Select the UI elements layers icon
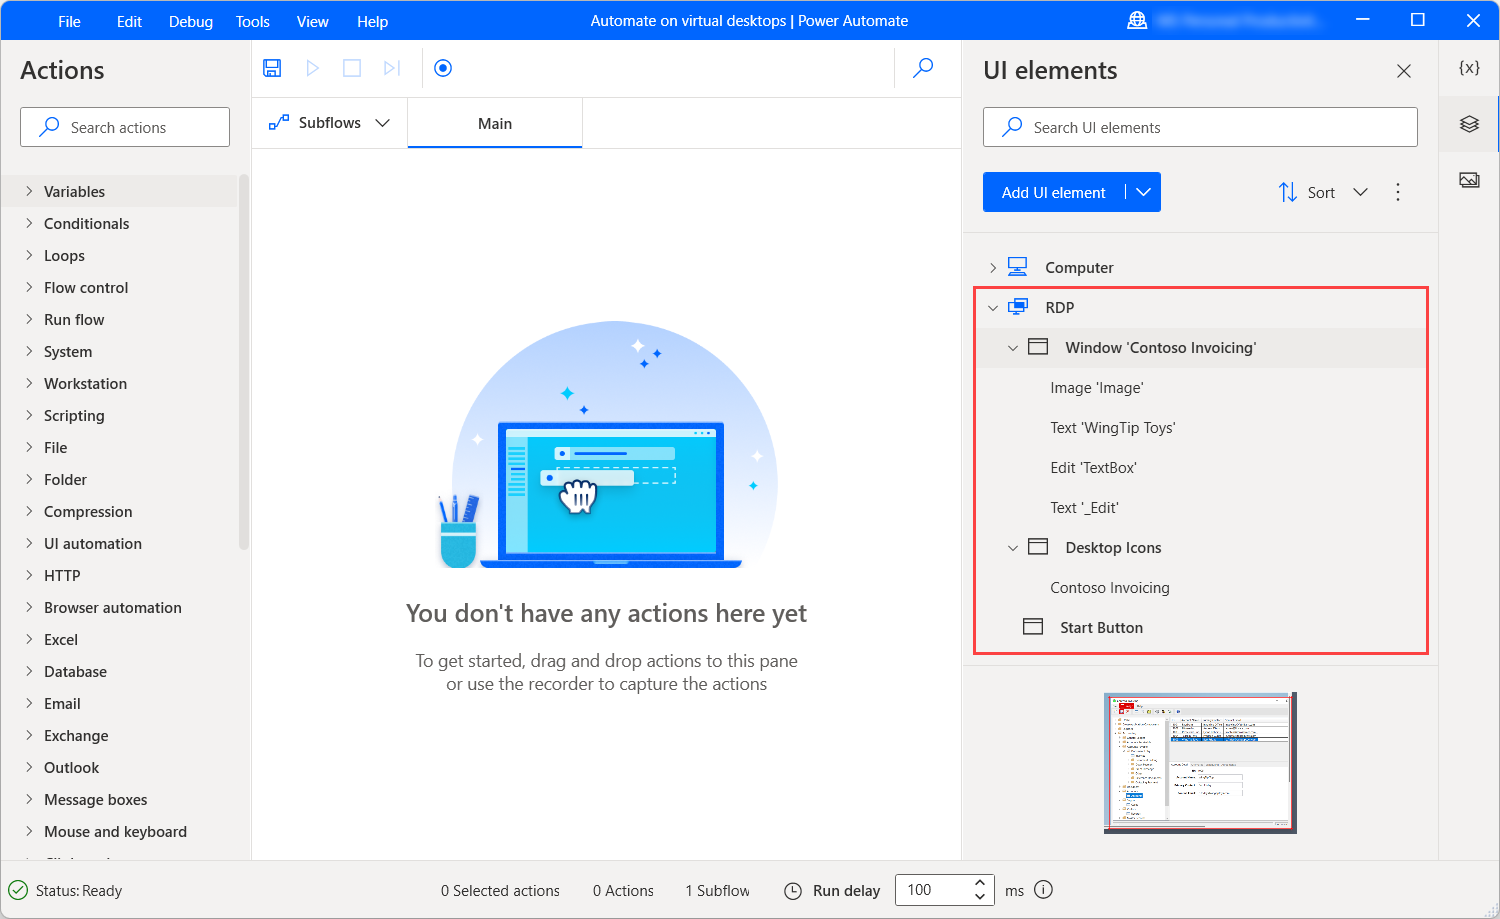 tap(1469, 124)
